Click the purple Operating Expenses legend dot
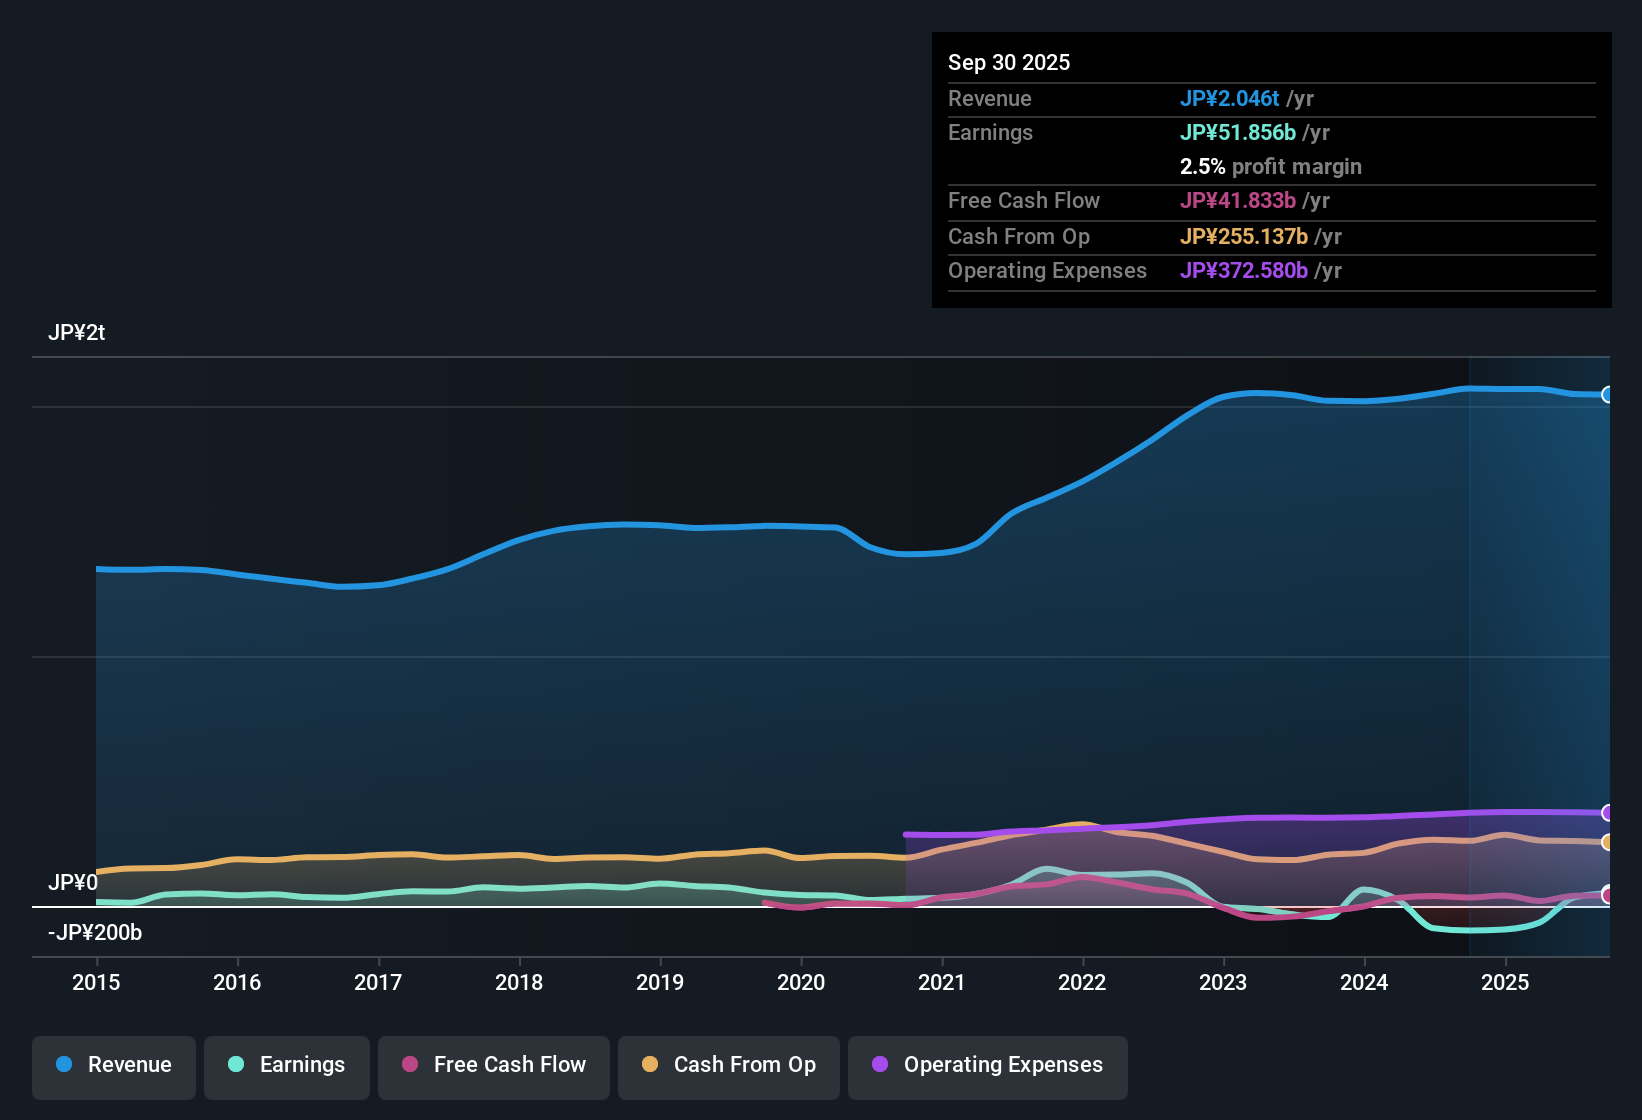This screenshot has width=1642, height=1120. tap(880, 1064)
